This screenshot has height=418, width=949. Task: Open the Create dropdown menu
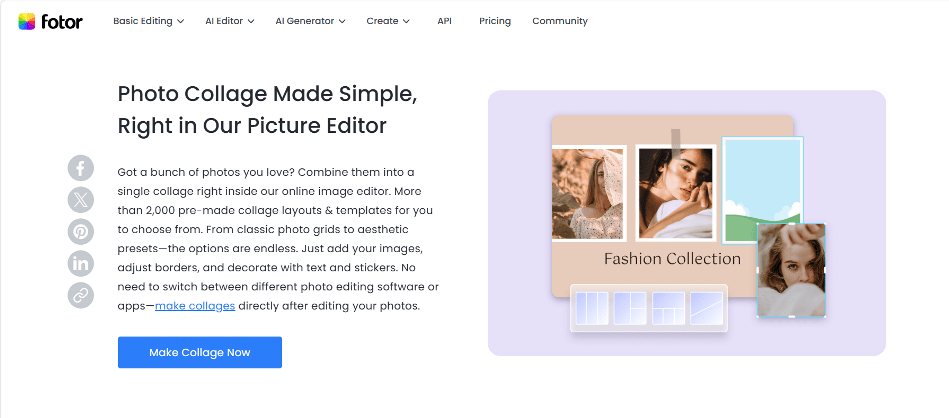pyautogui.click(x=388, y=21)
